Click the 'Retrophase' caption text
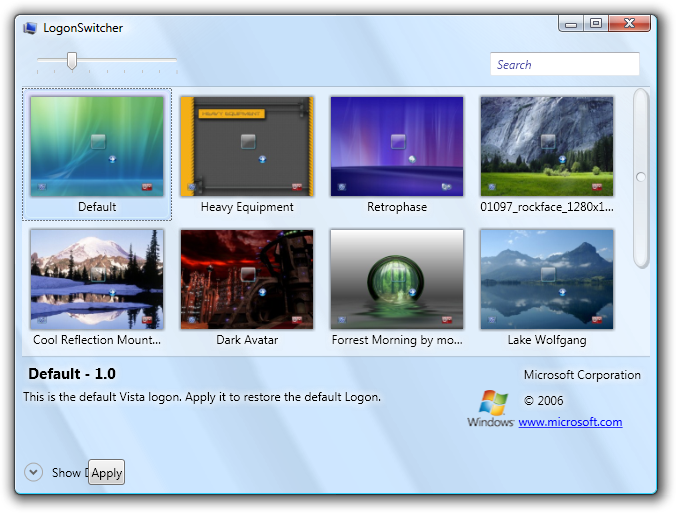676x513 pixels. [397, 207]
